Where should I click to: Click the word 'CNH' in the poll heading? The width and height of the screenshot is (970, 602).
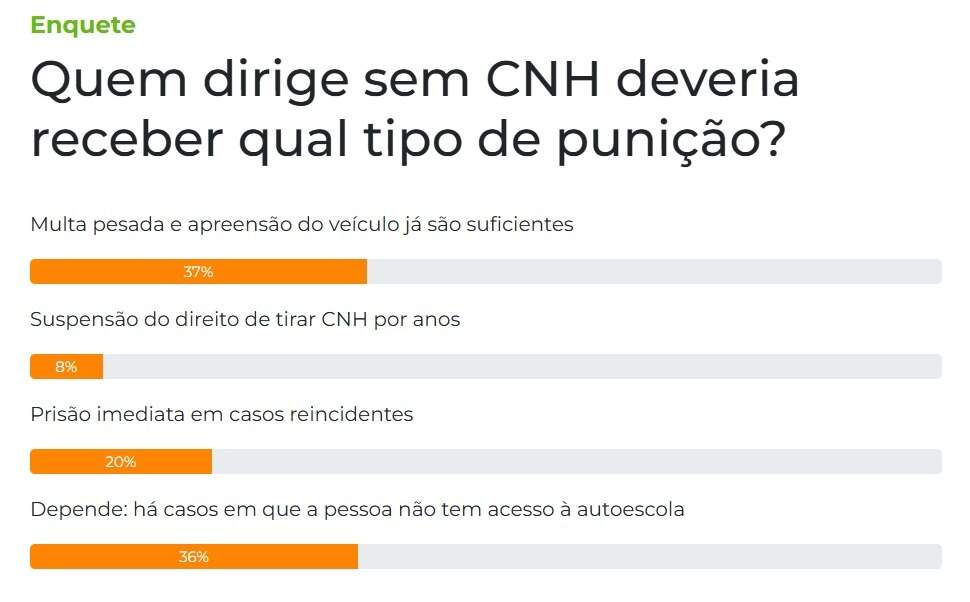point(543,80)
